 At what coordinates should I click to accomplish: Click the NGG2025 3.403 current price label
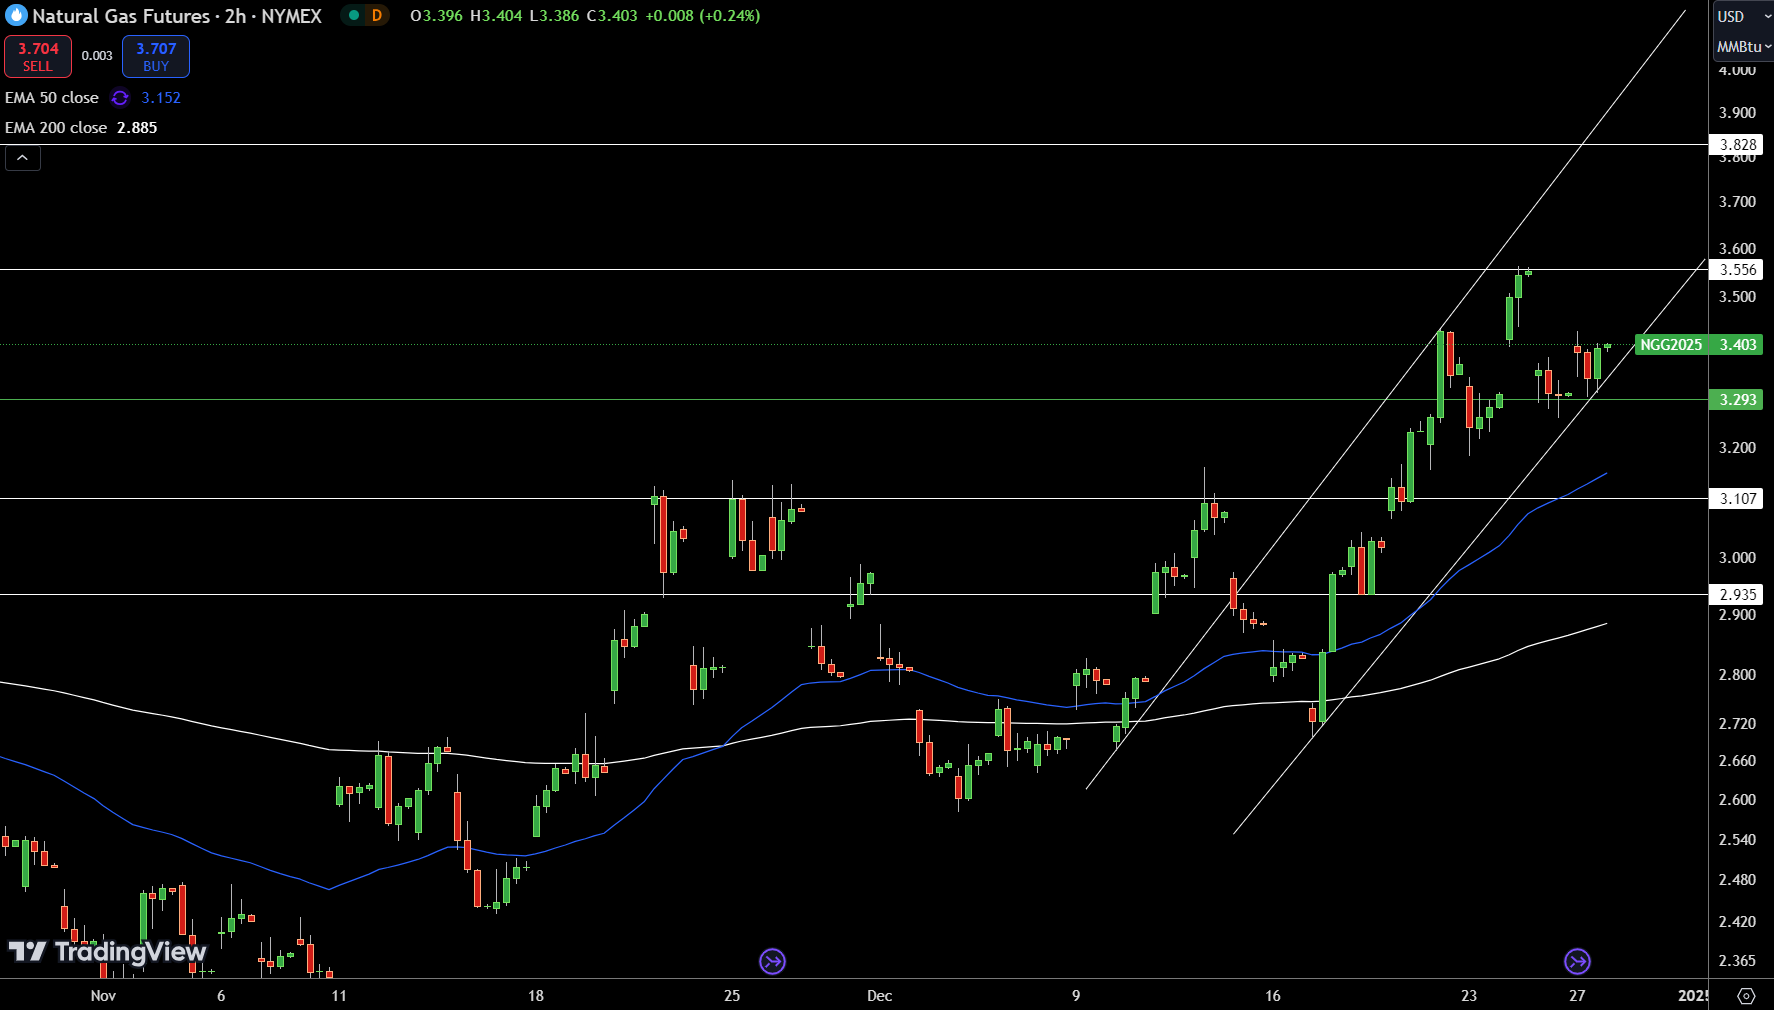pos(1698,345)
